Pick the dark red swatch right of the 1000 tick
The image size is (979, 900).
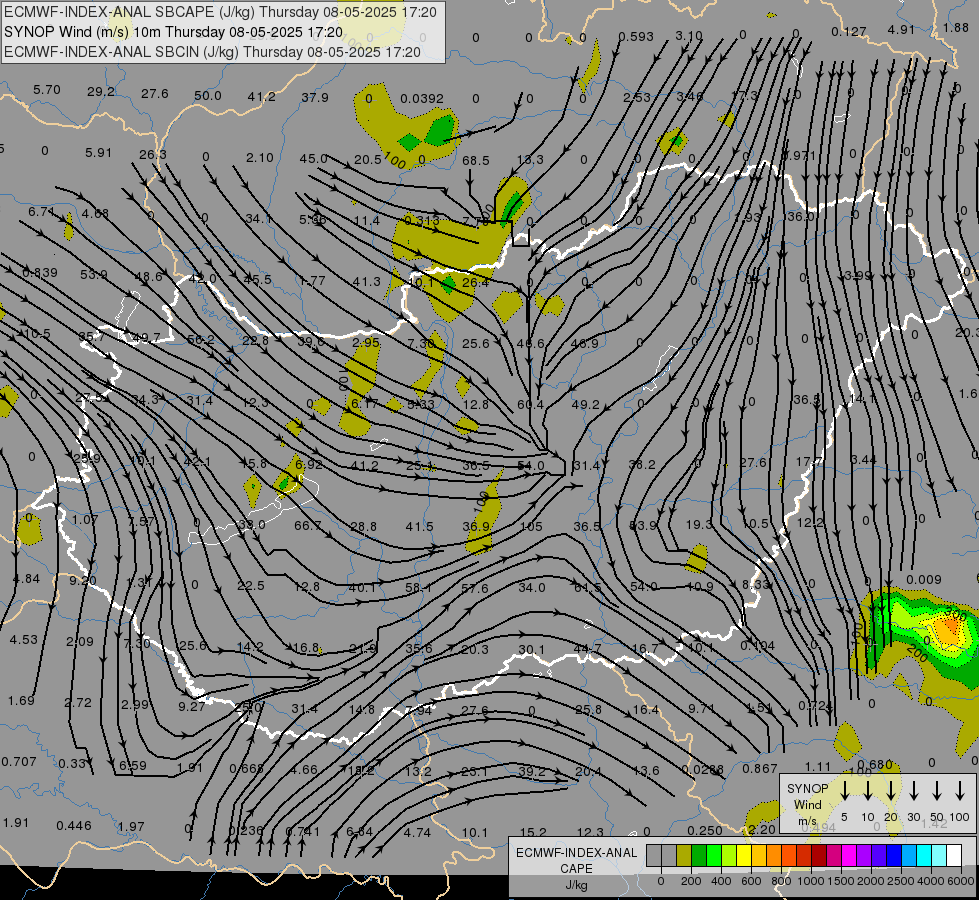click(819, 856)
